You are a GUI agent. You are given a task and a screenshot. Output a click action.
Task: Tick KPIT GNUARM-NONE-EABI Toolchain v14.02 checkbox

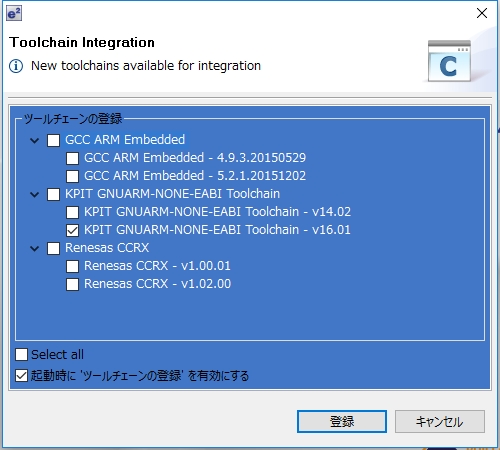[x=72, y=212]
